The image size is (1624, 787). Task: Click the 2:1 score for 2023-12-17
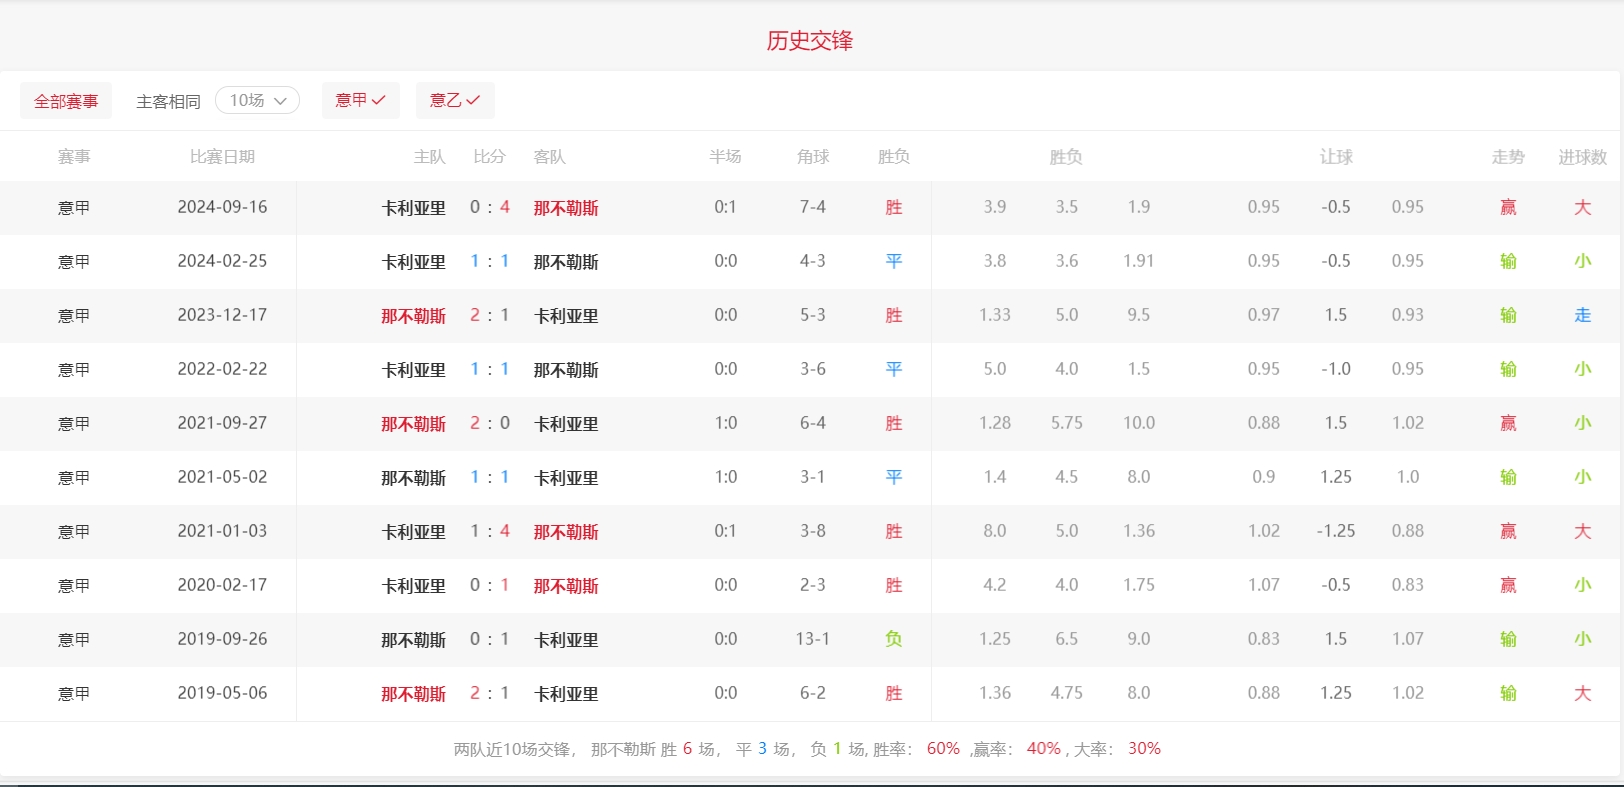[489, 315]
